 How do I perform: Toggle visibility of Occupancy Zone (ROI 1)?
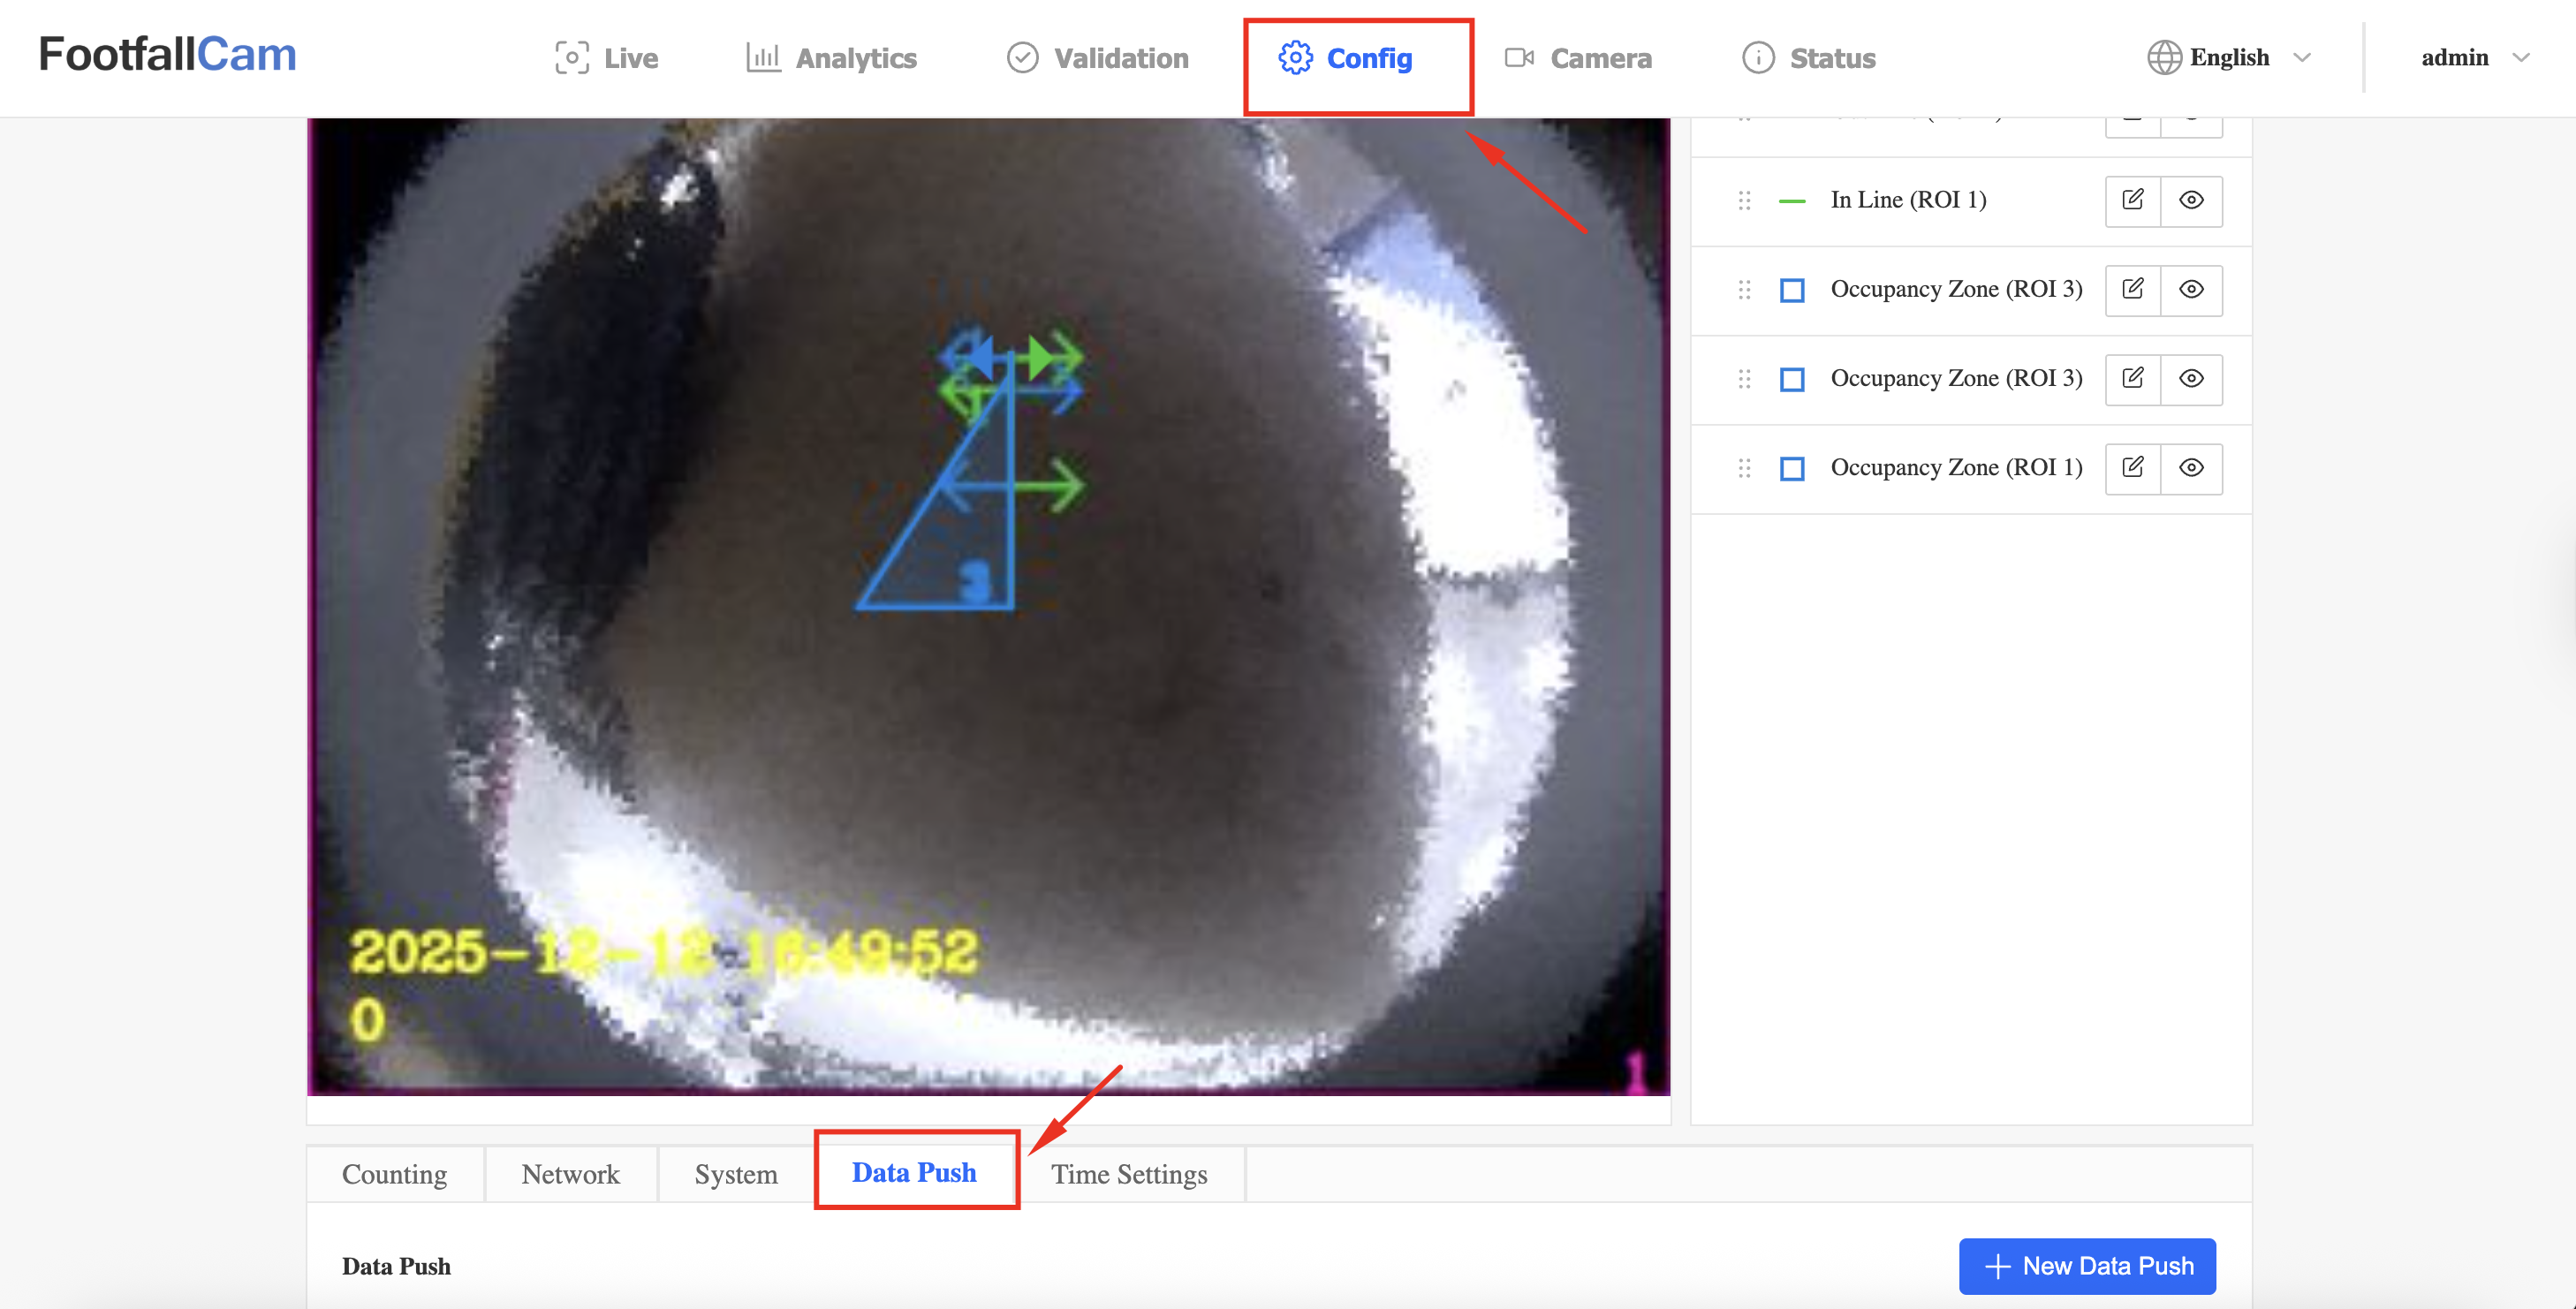(x=2191, y=468)
